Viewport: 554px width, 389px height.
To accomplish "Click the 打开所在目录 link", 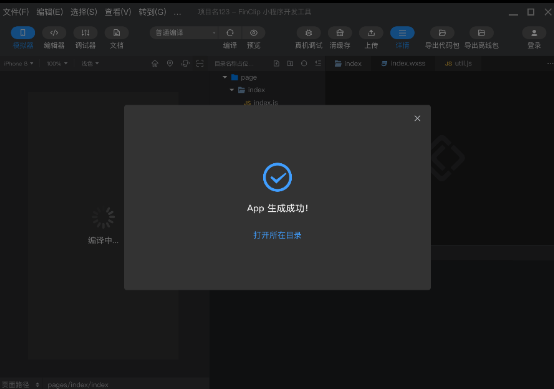I will pyautogui.click(x=277, y=235).
